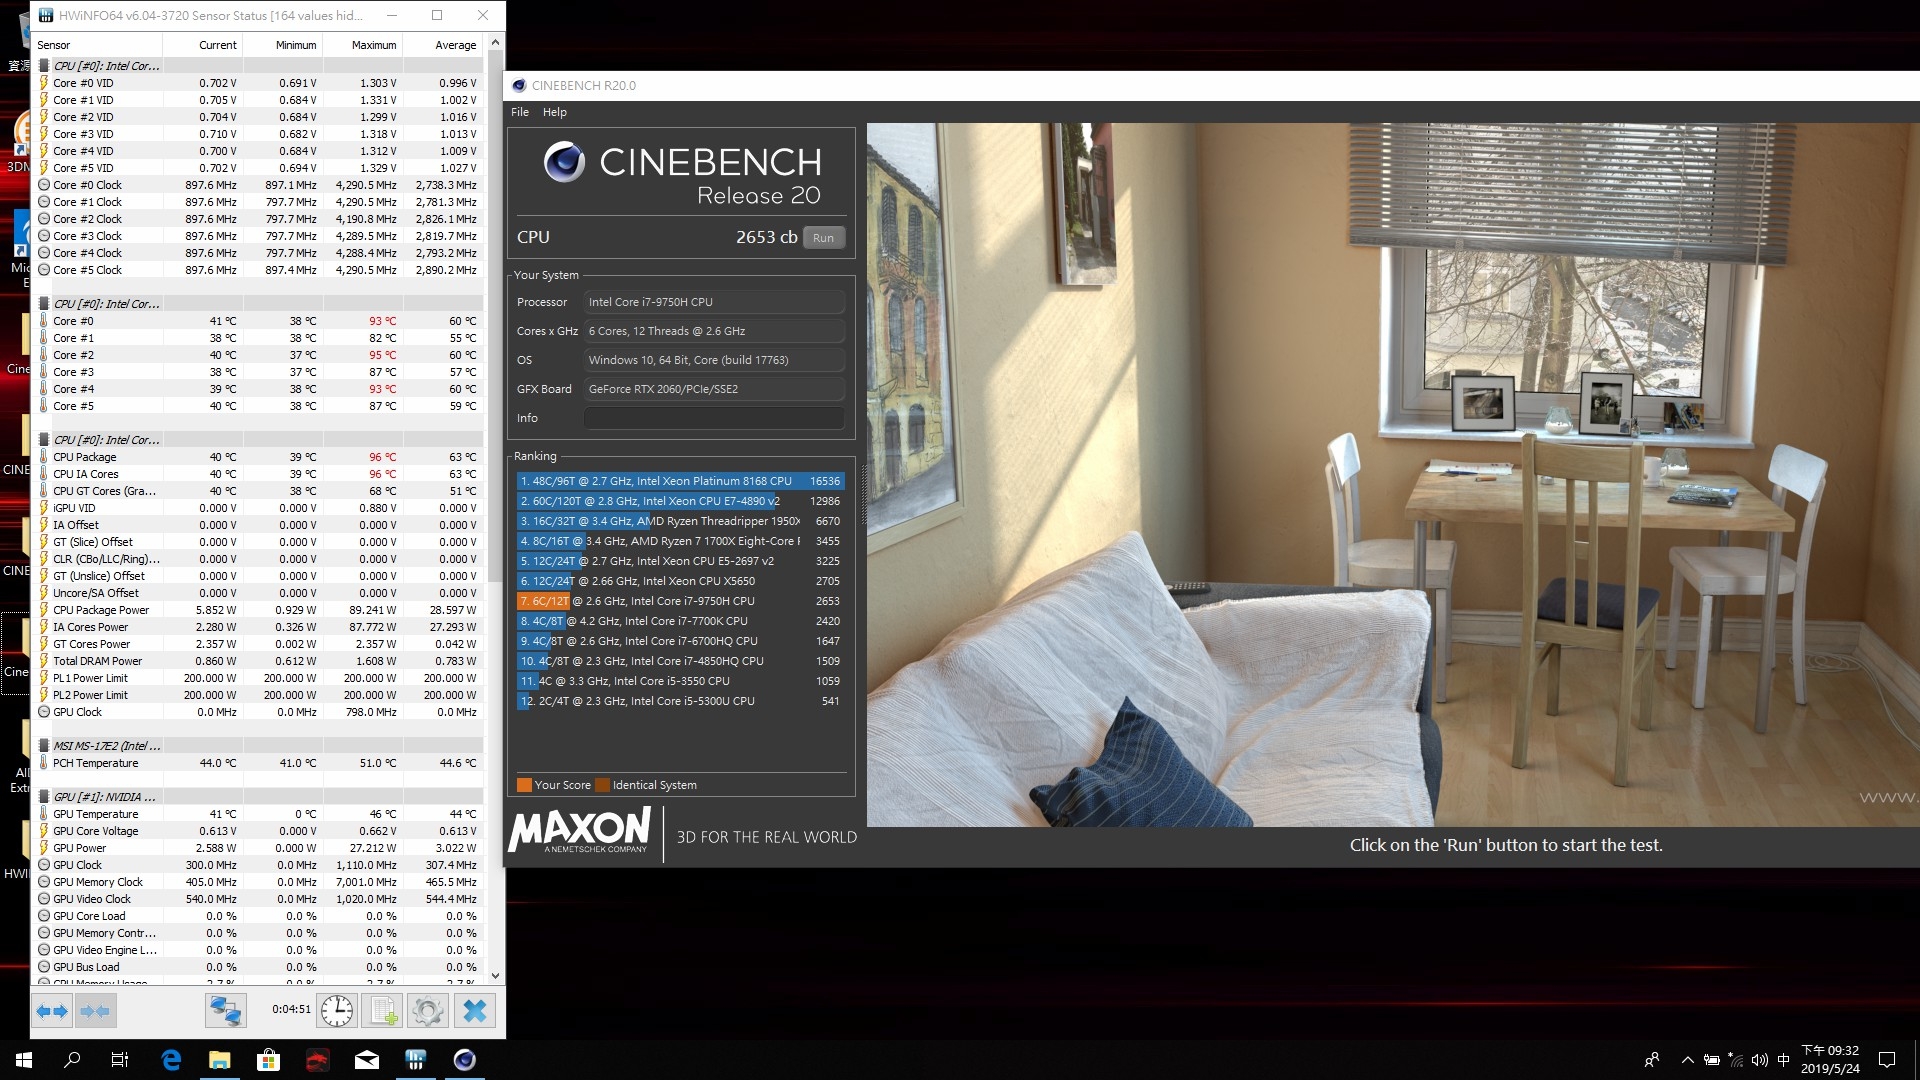This screenshot has width=1920, height=1080.
Task: Click the HWiNFO Sensor column header
Action: (x=97, y=45)
